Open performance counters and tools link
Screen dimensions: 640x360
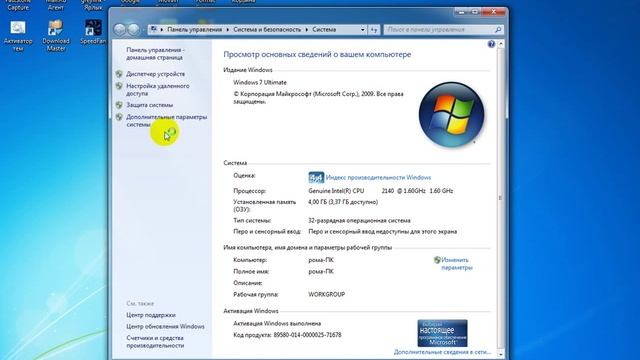(155, 342)
